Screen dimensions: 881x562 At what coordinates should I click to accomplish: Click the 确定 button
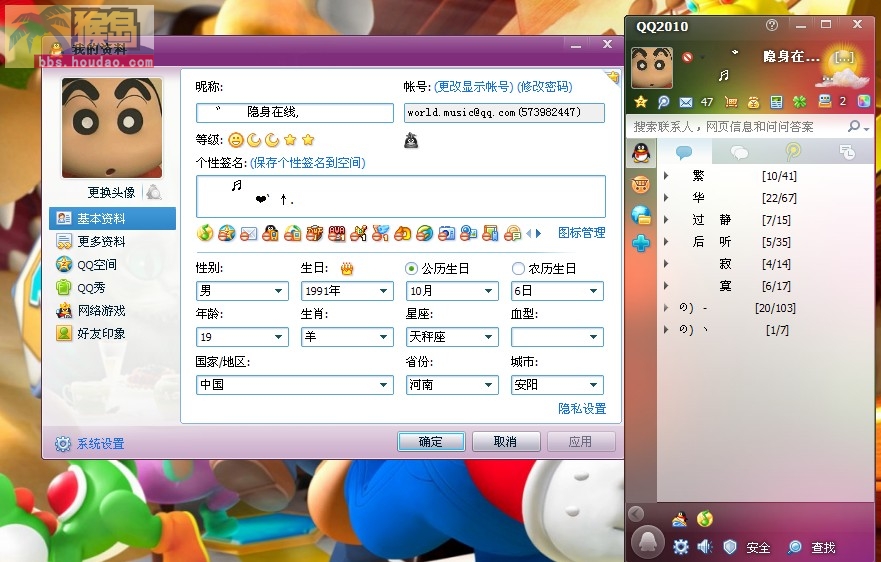(x=431, y=442)
